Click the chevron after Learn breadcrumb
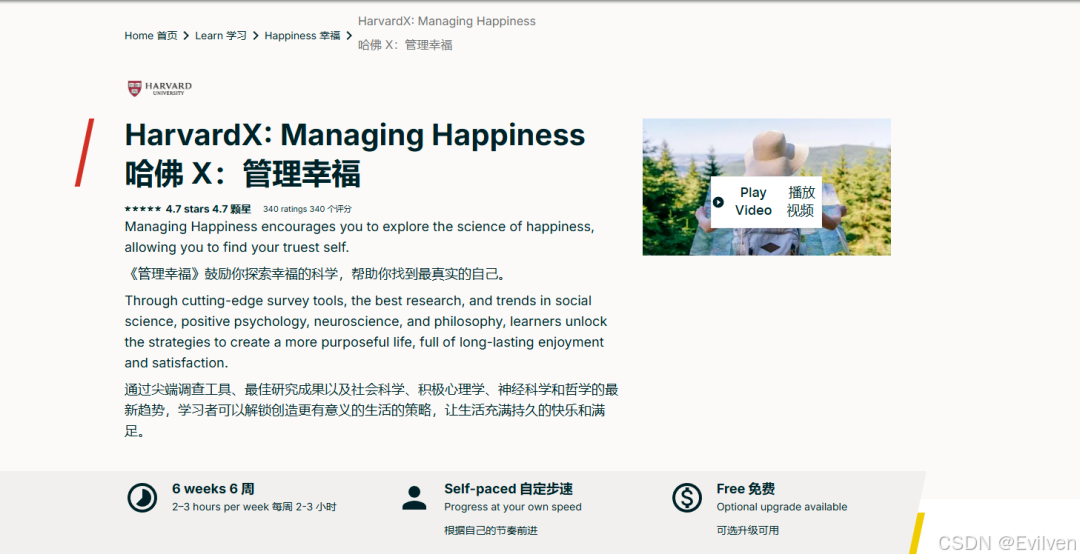Screen dimensions: 1080x560 [256, 36]
